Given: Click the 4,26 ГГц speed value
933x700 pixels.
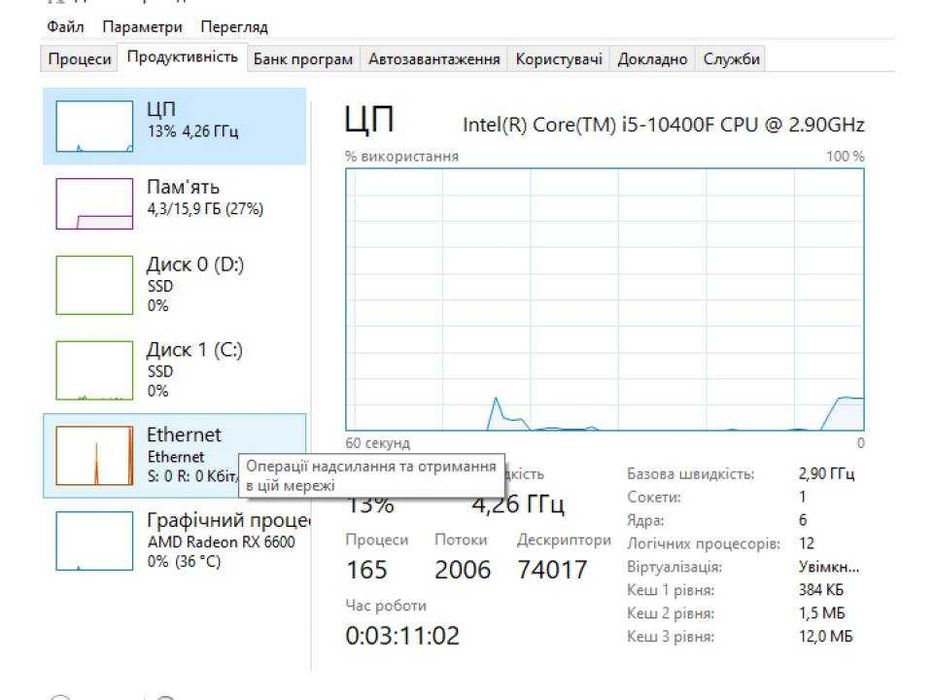Looking at the screenshot, I should (518, 505).
